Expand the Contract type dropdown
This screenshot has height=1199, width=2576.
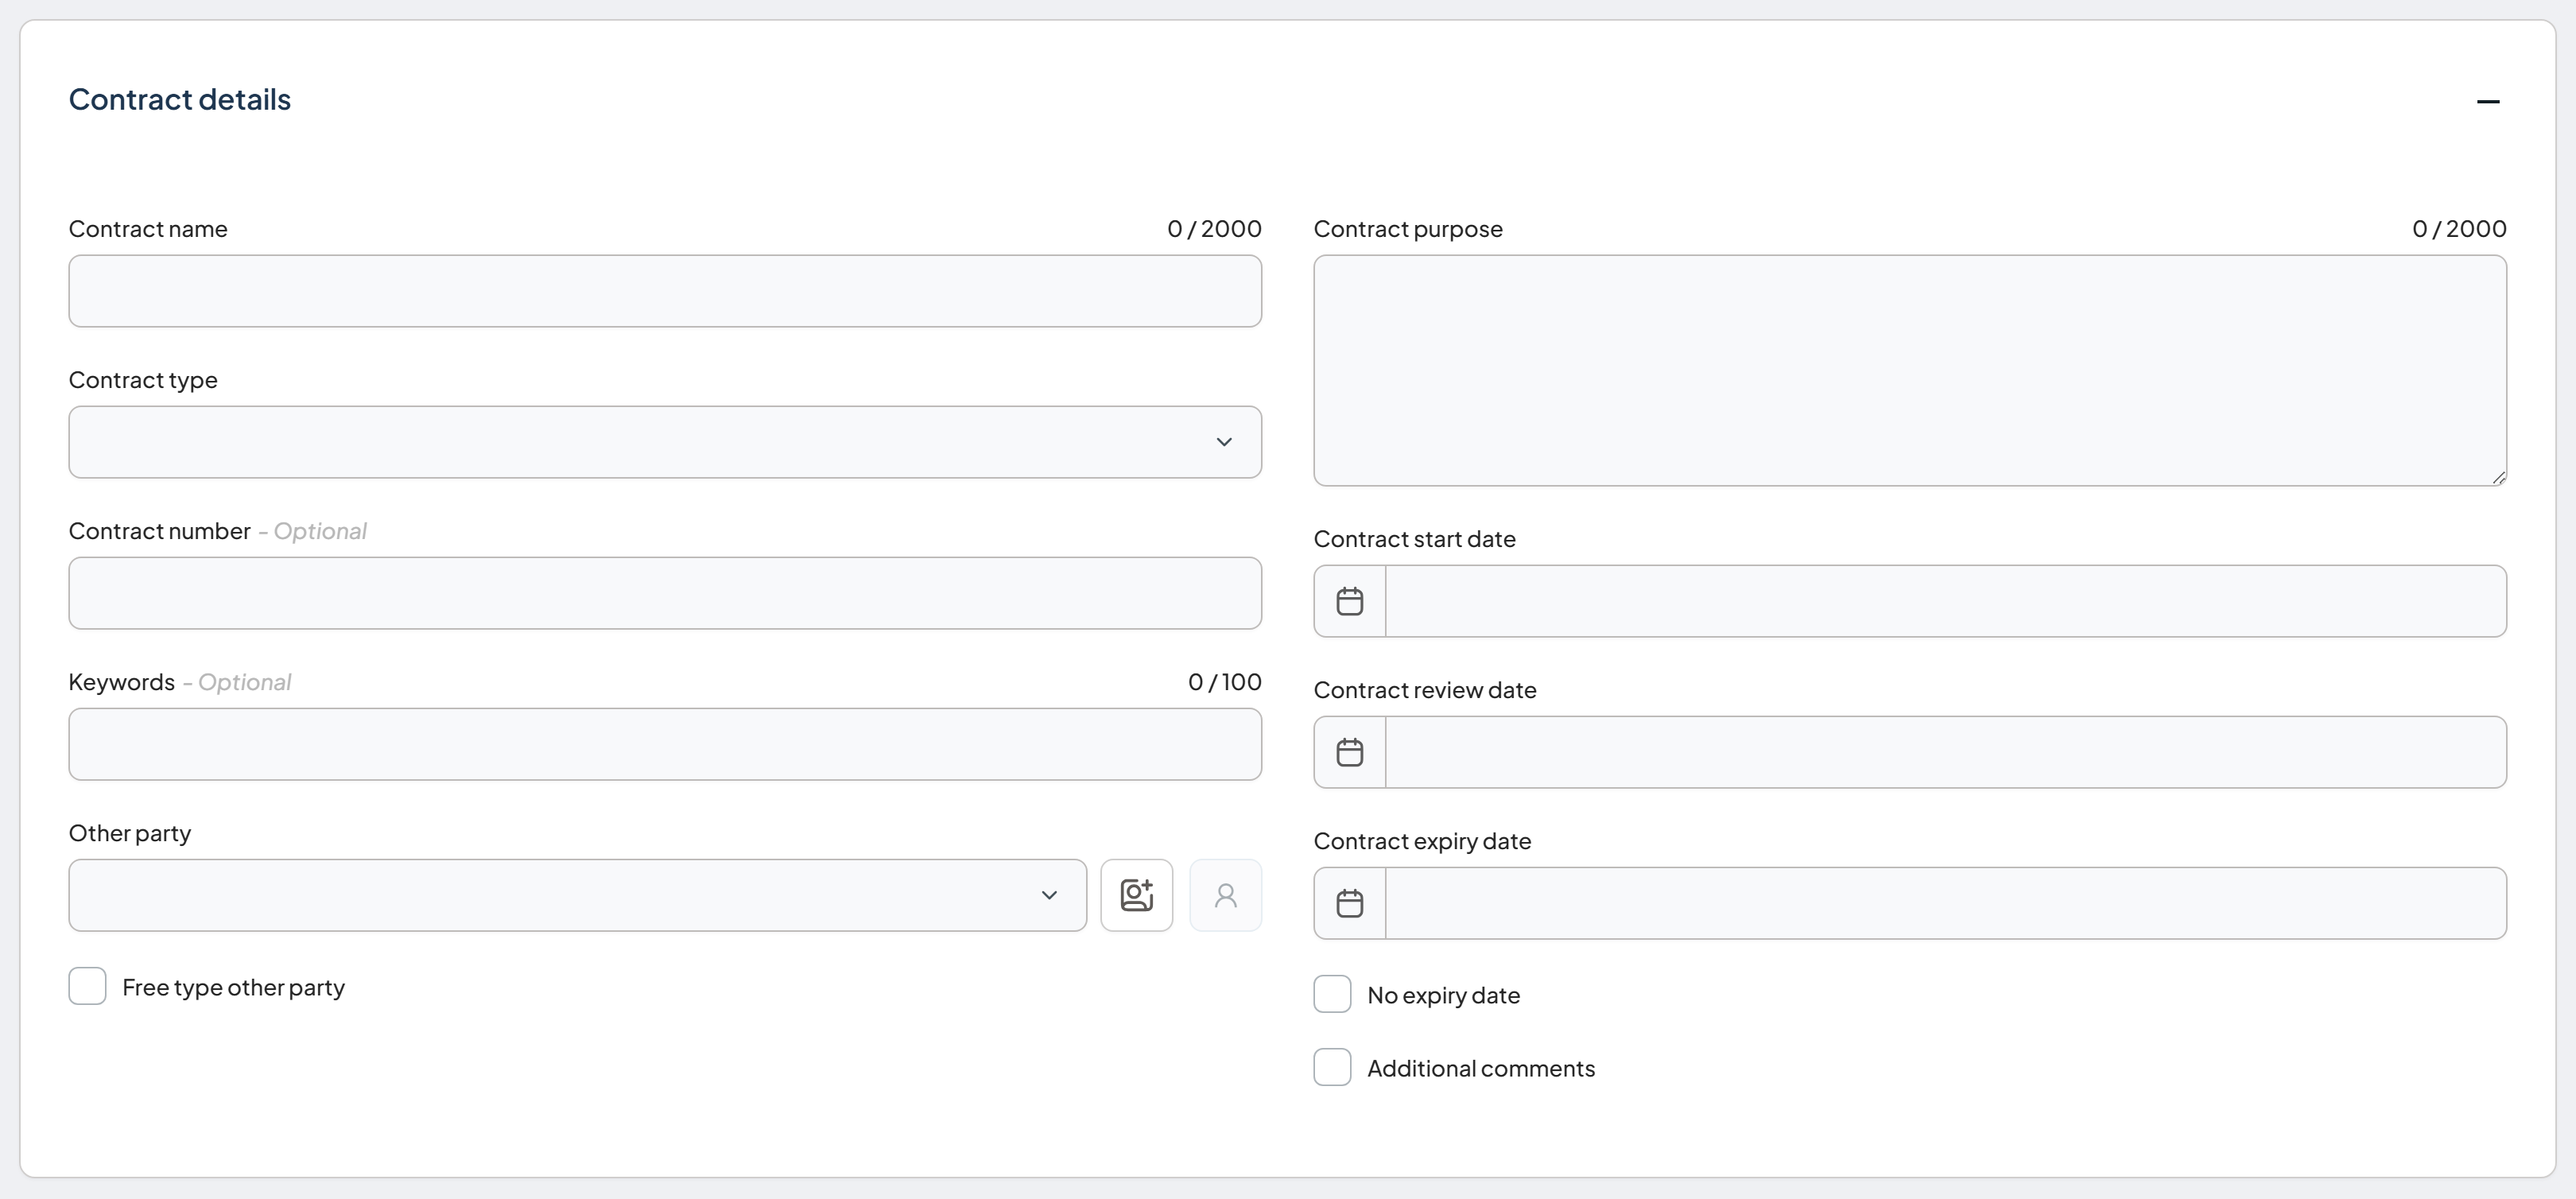pyautogui.click(x=665, y=442)
